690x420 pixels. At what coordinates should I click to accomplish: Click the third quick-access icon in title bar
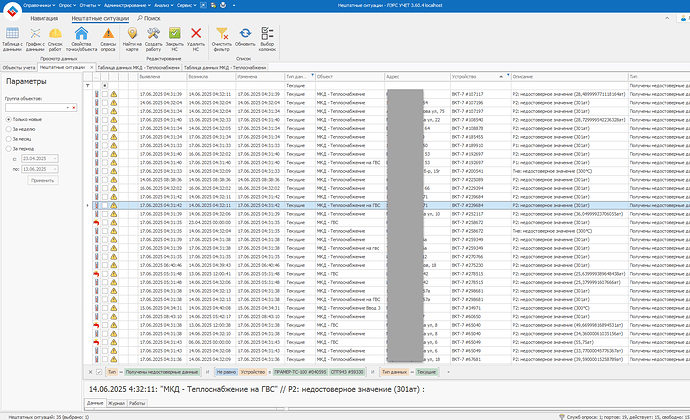click(x=223, y=5)
